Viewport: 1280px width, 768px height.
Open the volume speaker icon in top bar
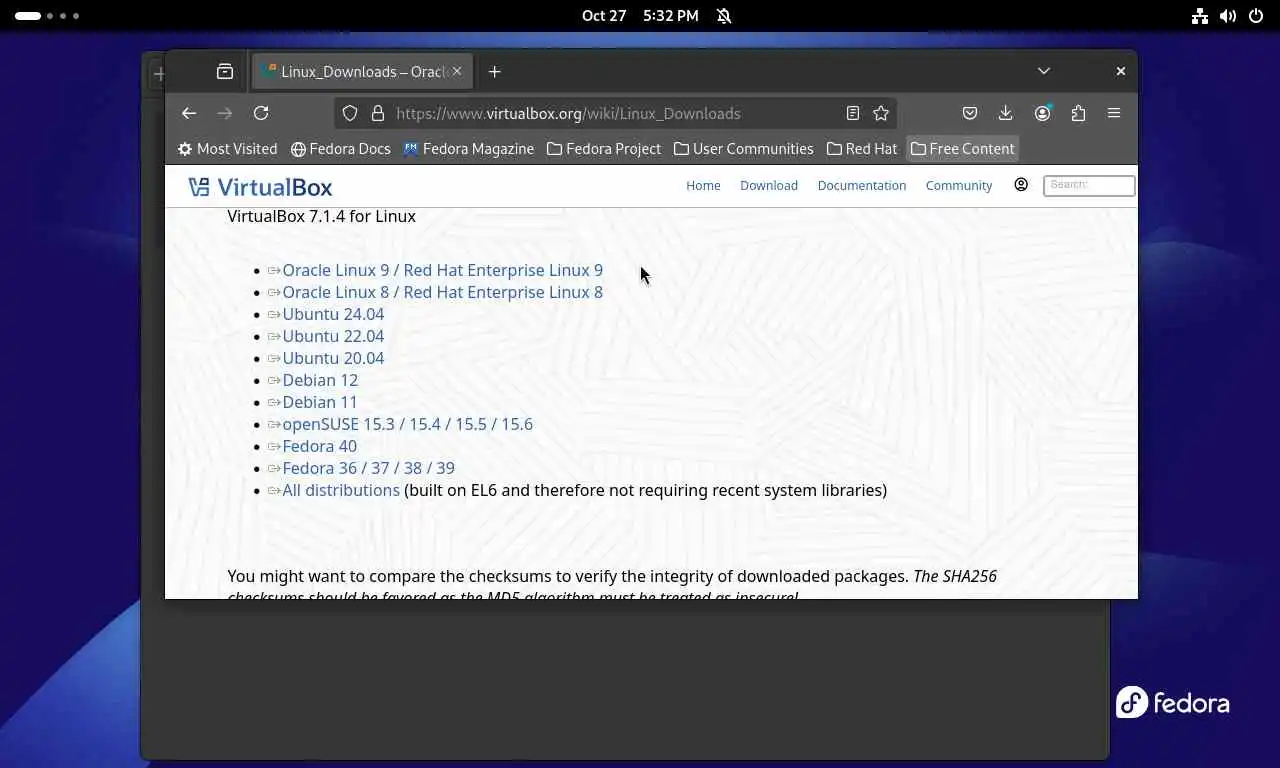(1227, 16)
